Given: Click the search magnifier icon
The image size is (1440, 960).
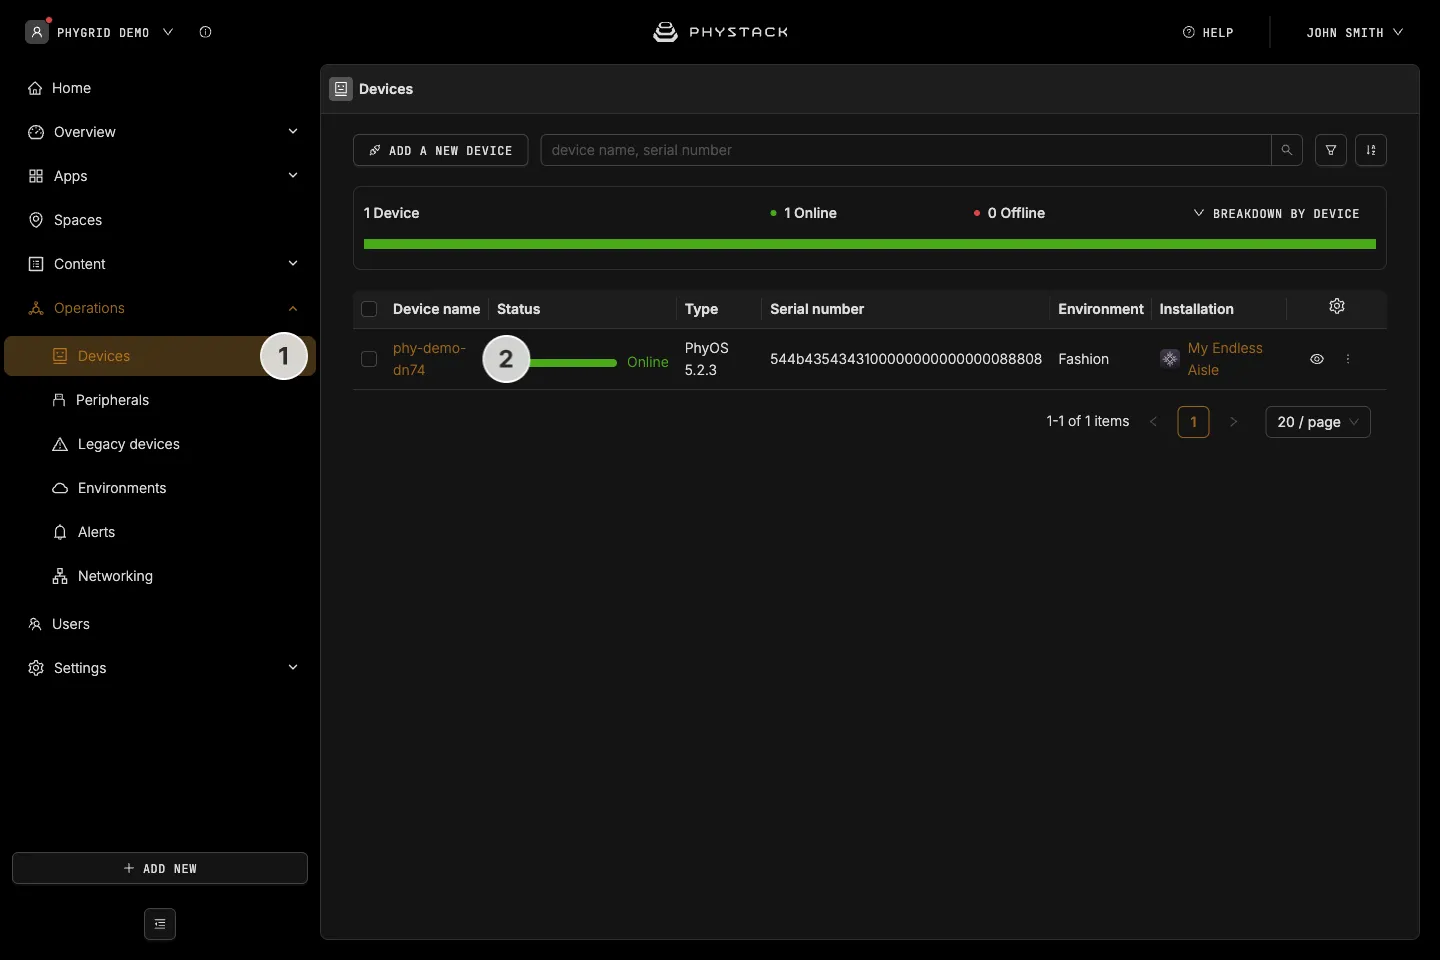Looking at the screenshot, I should (1287, 150).
